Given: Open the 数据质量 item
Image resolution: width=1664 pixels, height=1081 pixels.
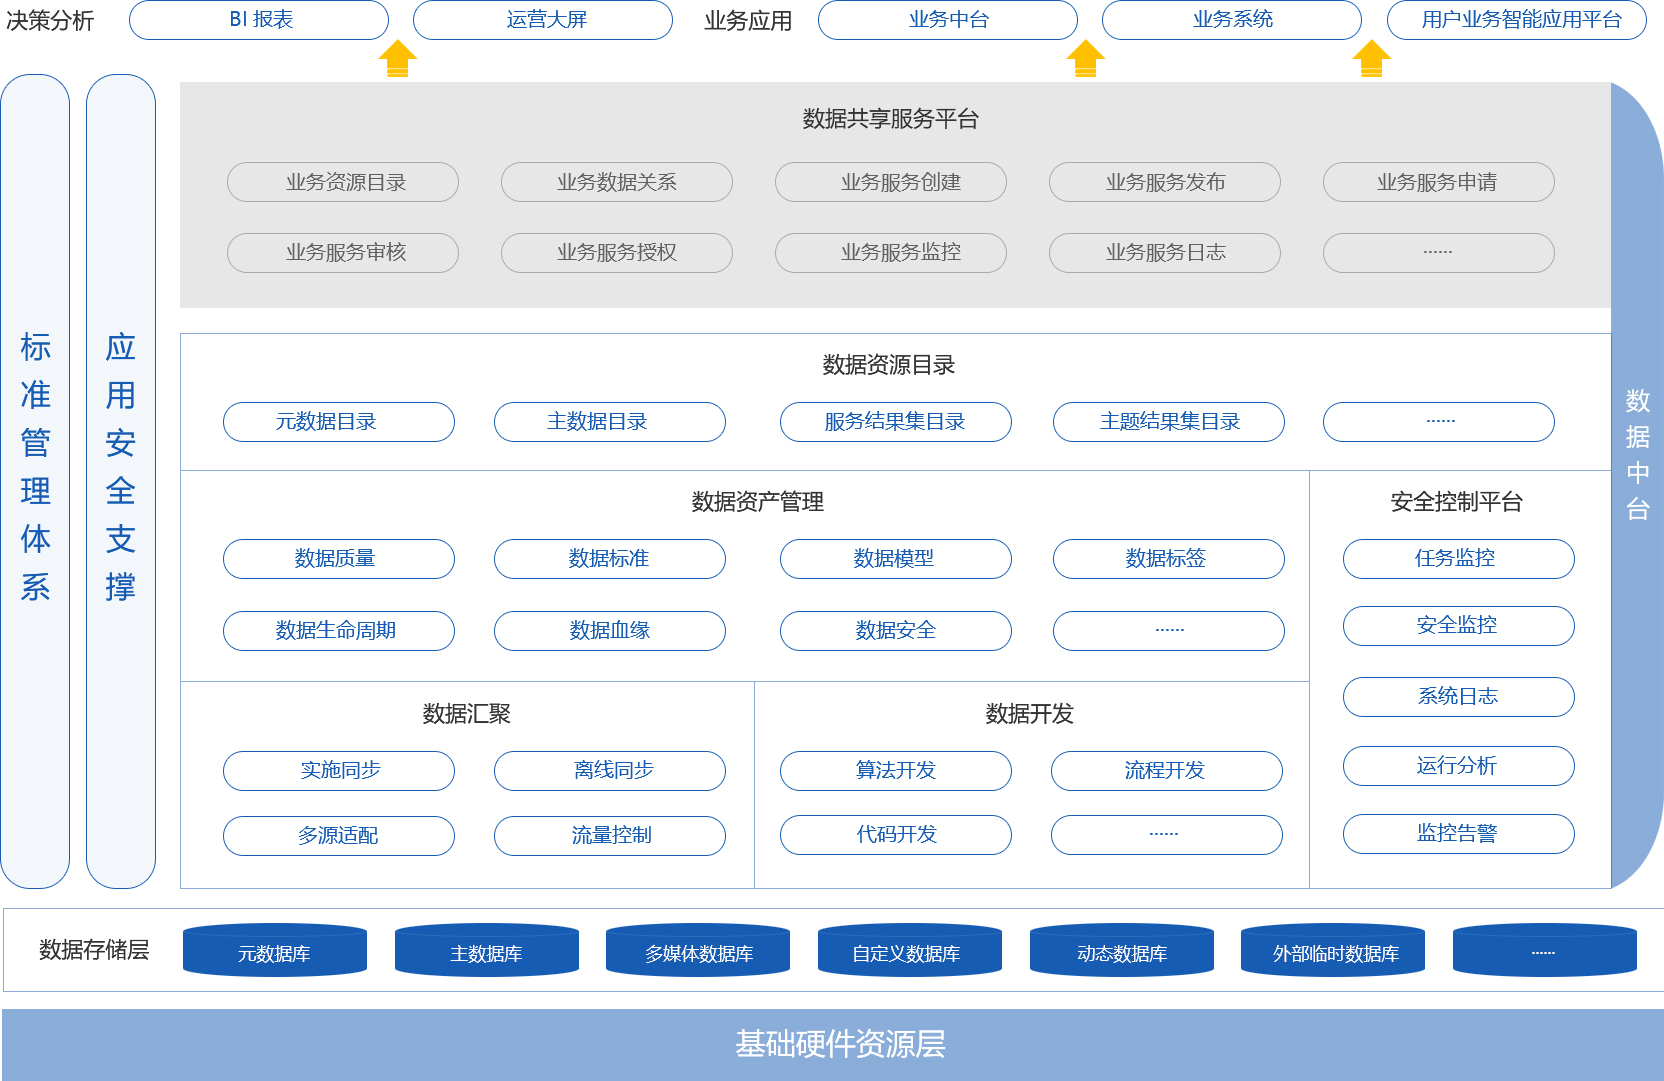Looking at the screenshot, I should tap(338, 559).
